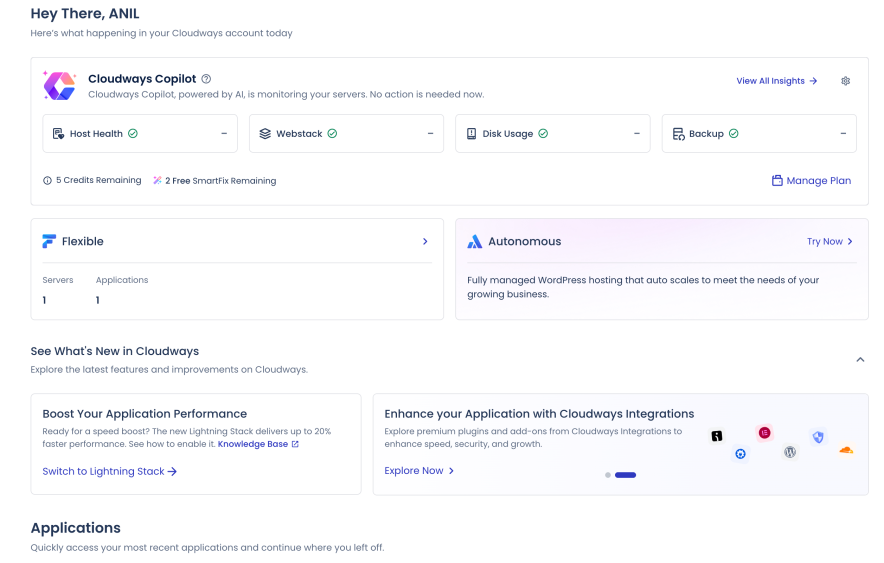The width and height of the screenshot is (884, 563).
Task: Click the Manage Plan box icon
Action: [x=777, y=180]
